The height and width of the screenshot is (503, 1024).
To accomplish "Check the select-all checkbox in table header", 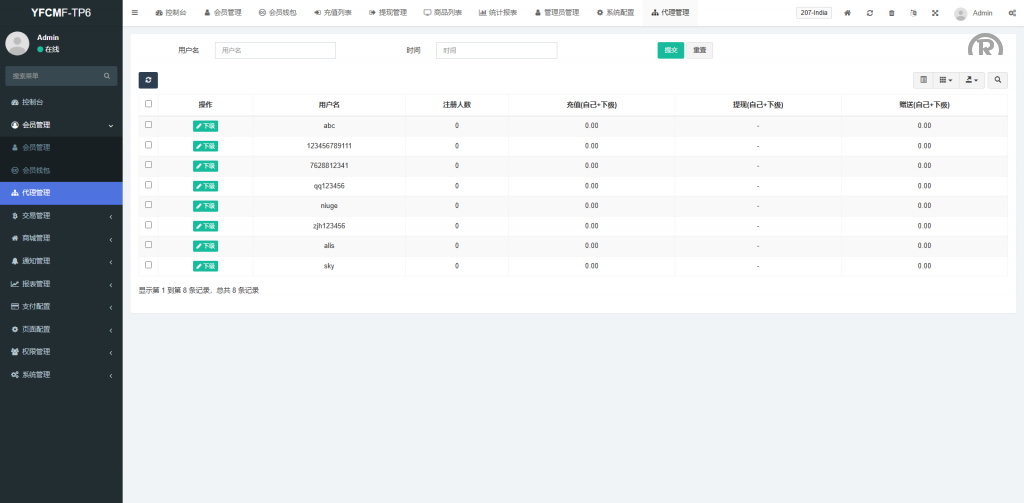I will (149, 104).
